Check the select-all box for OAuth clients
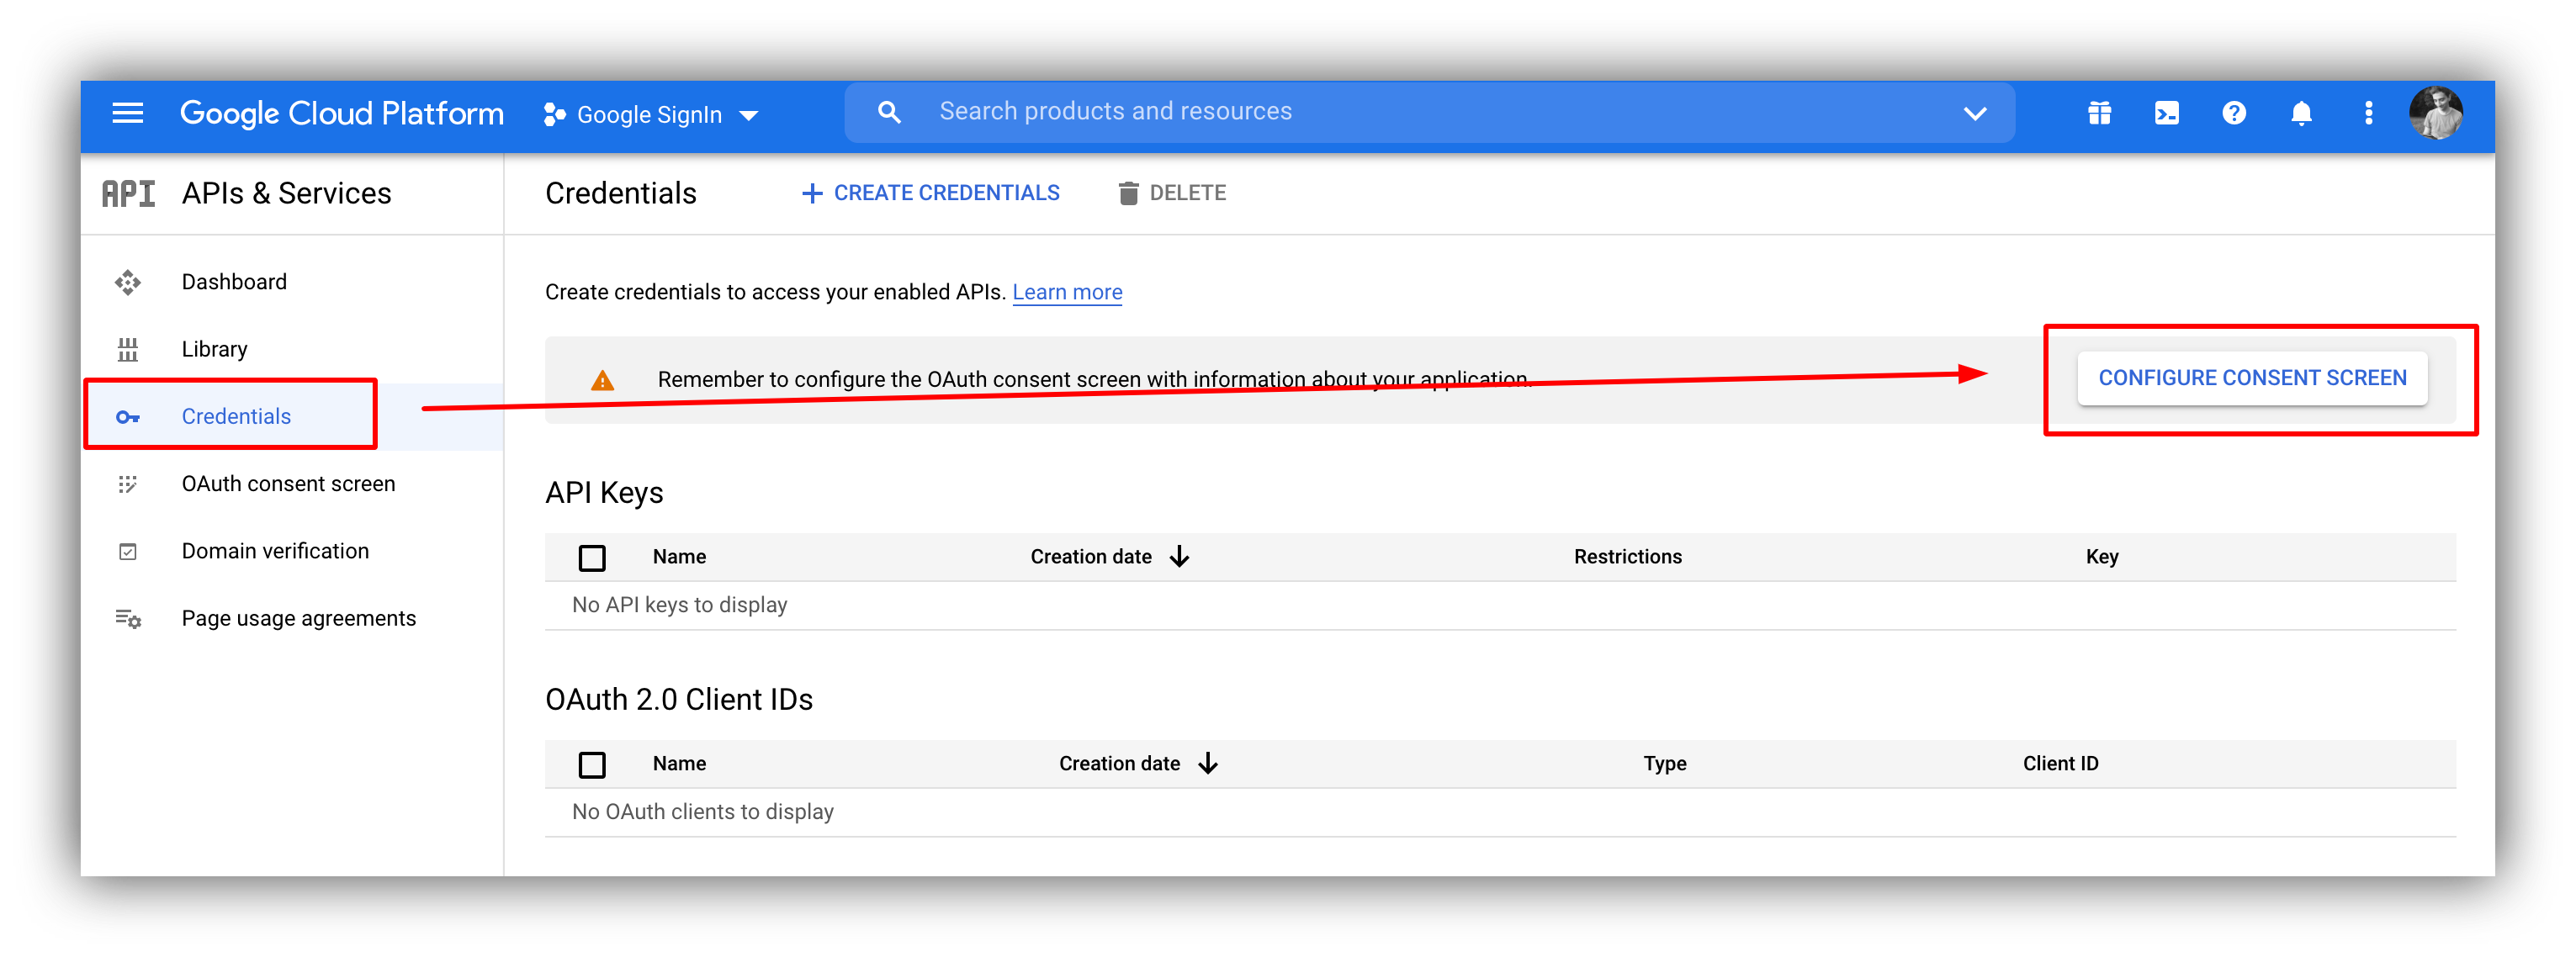The image size is (2576, 957). pos(592,764)
